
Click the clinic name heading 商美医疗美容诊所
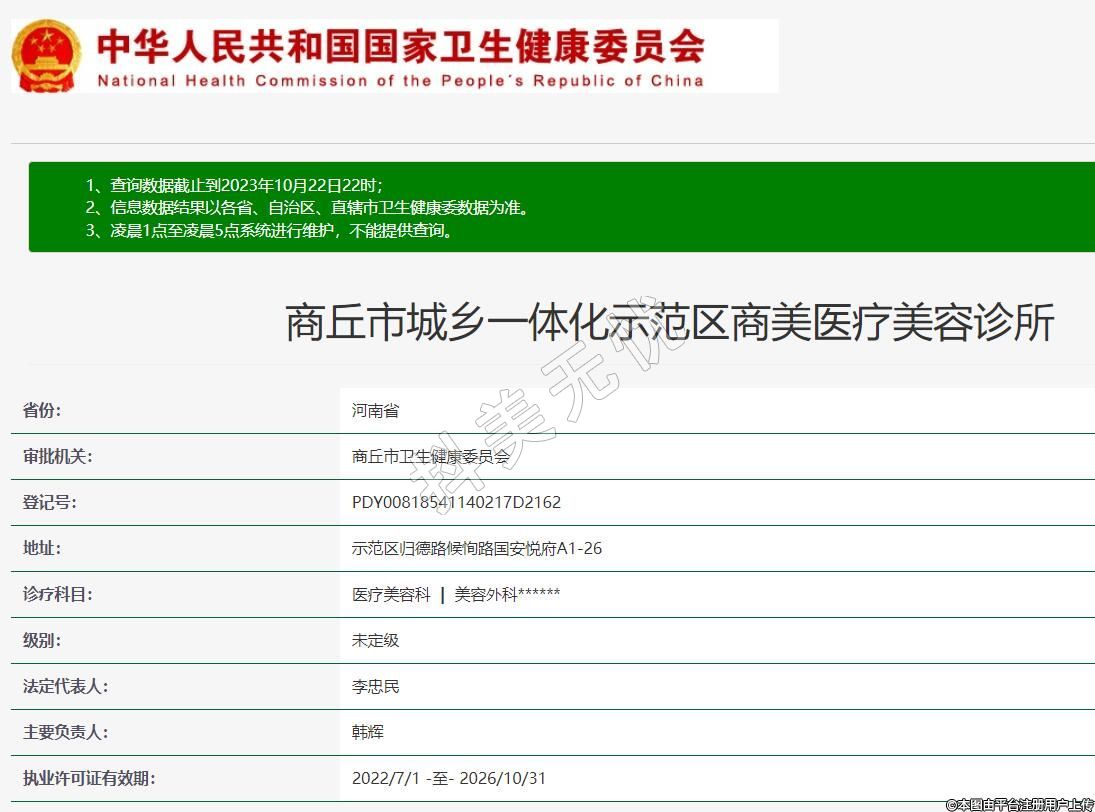point(669,324)
